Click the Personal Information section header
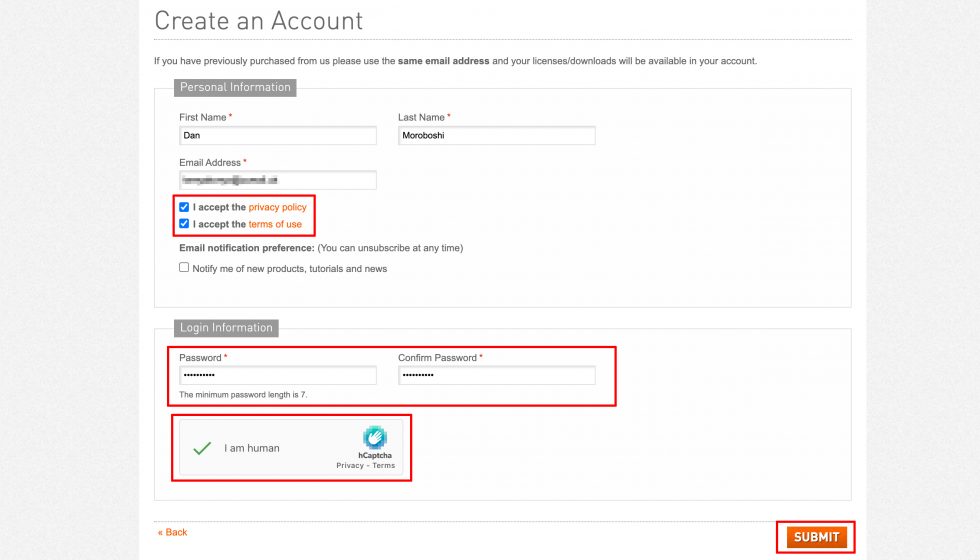Image resolution: width=980 pixels, height=560 pixels. coord(235,87)
